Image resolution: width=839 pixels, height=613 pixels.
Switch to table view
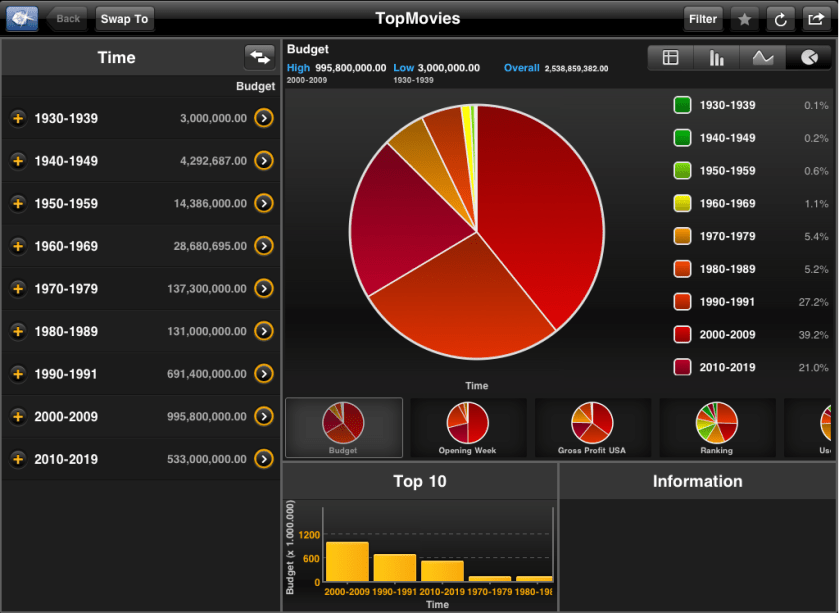tap(670, 58)
